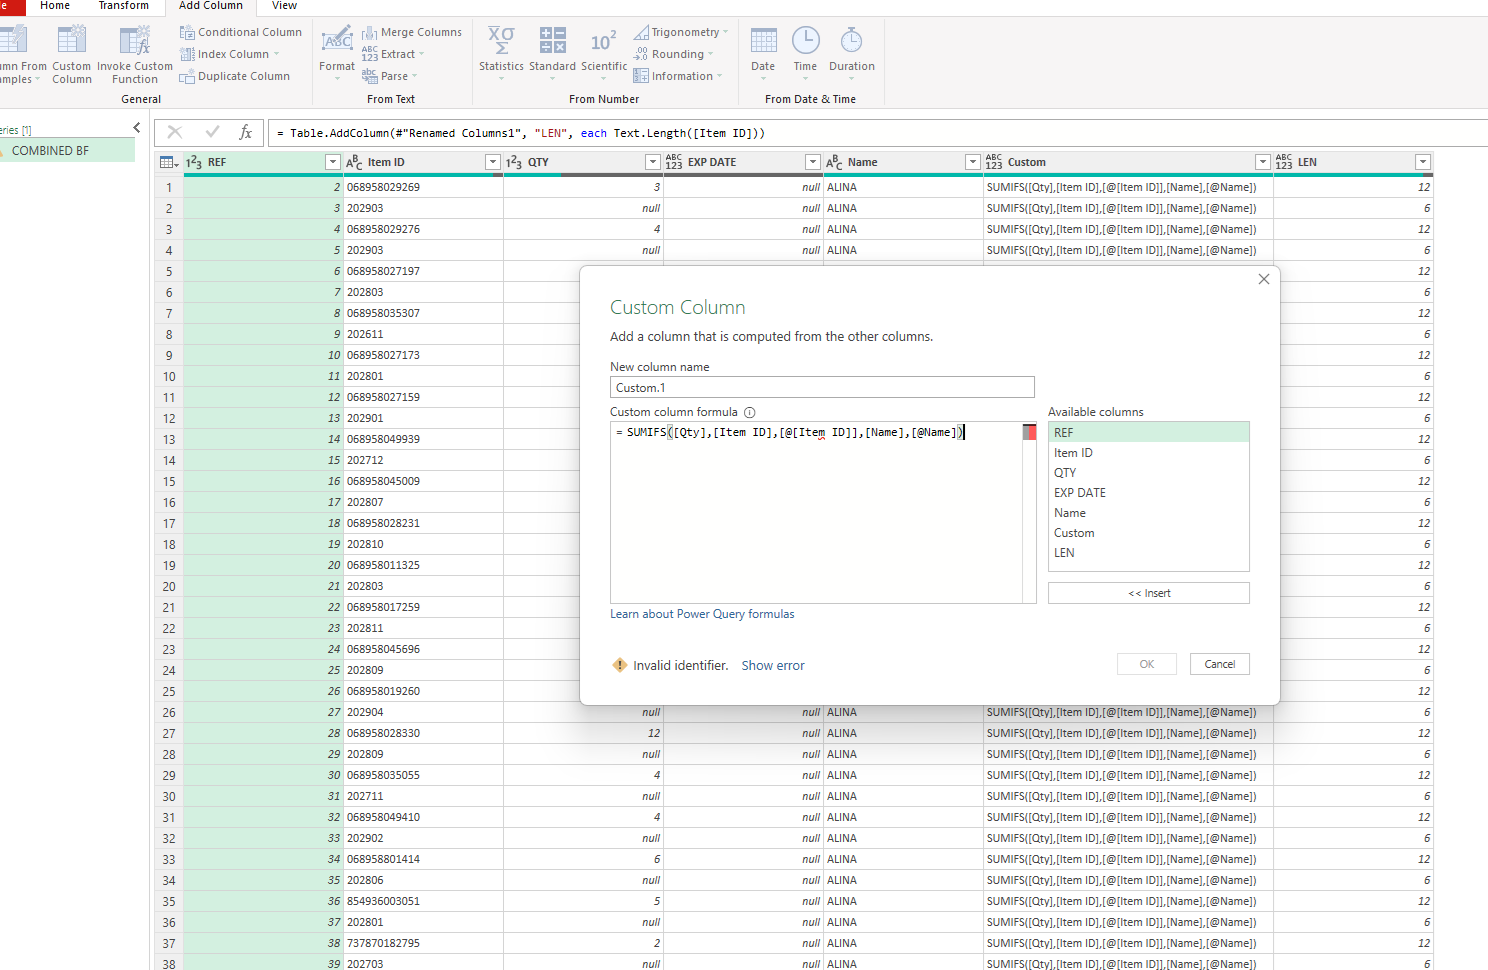
Task: Click the Show error link
Action: (773, 665)
